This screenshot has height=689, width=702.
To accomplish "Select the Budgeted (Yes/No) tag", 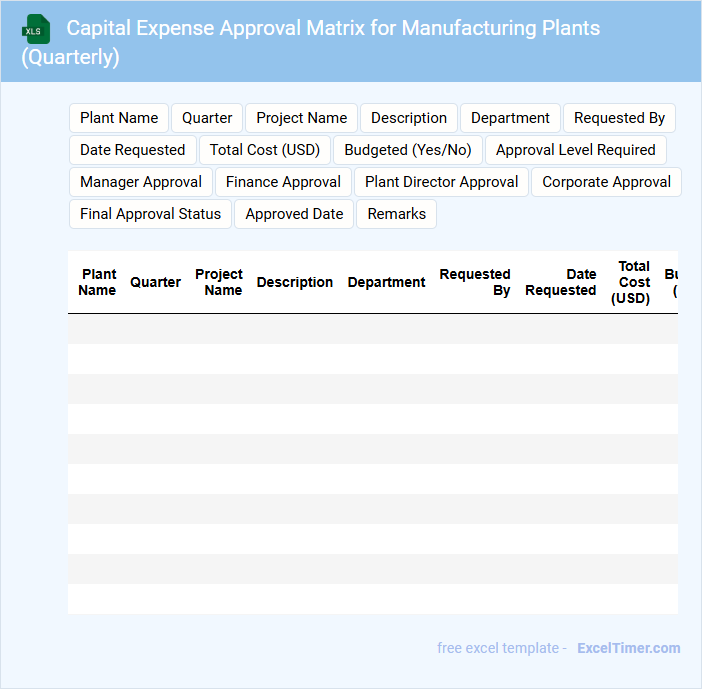I will 408,150.
